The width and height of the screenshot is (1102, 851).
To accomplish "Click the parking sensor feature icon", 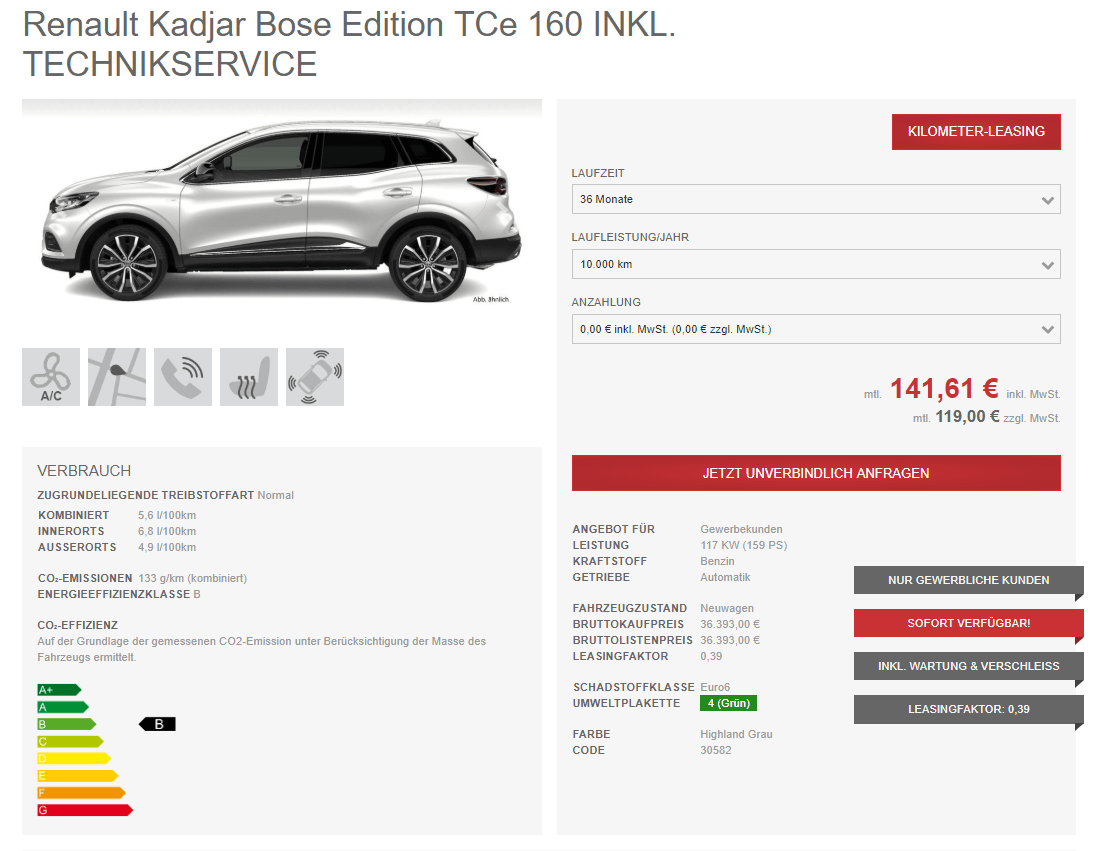I will [315, 377].
